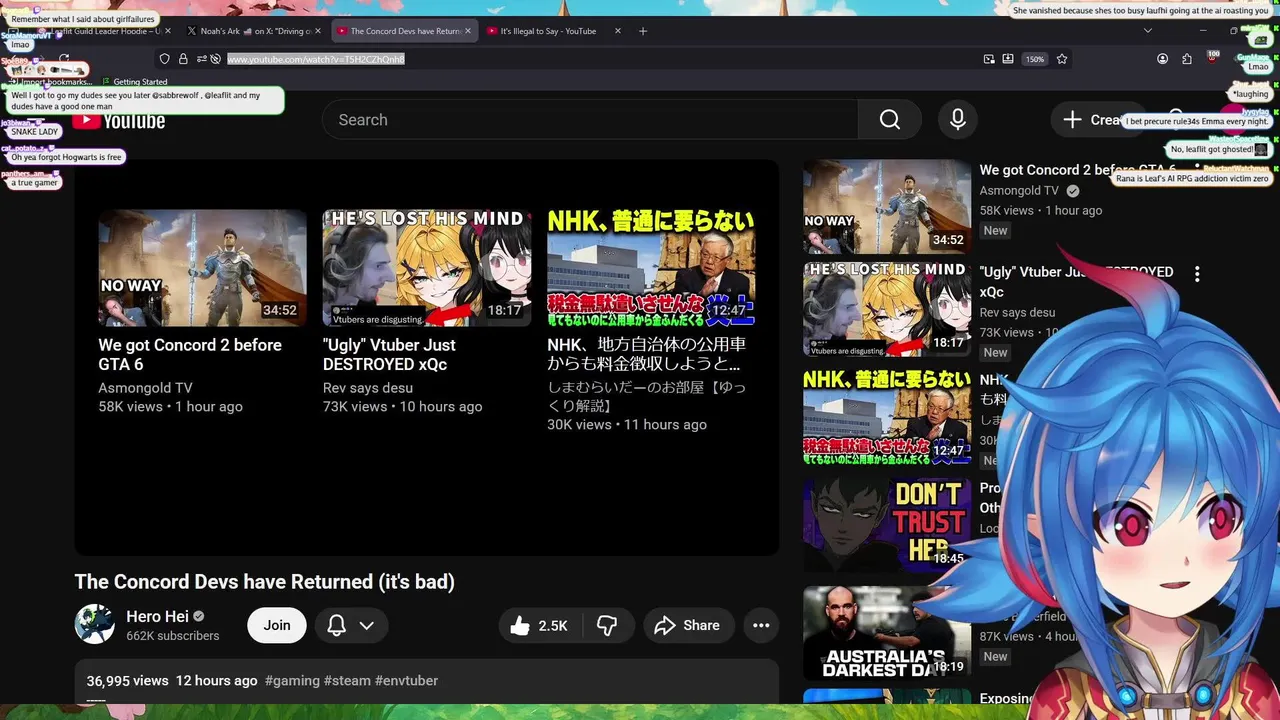This screenshot has width=1280, height=720.
Task: Click the red extension badge icon showing 100
Action: 1213,58
